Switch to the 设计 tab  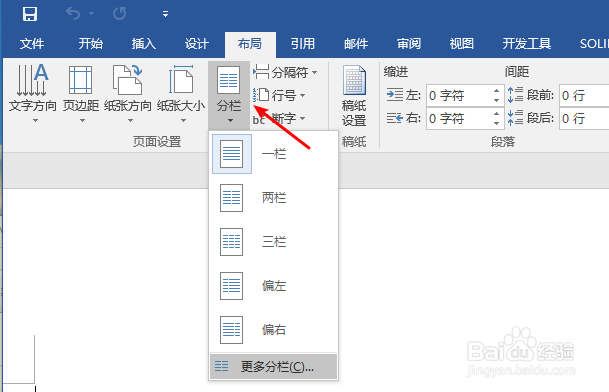point(197,44)
